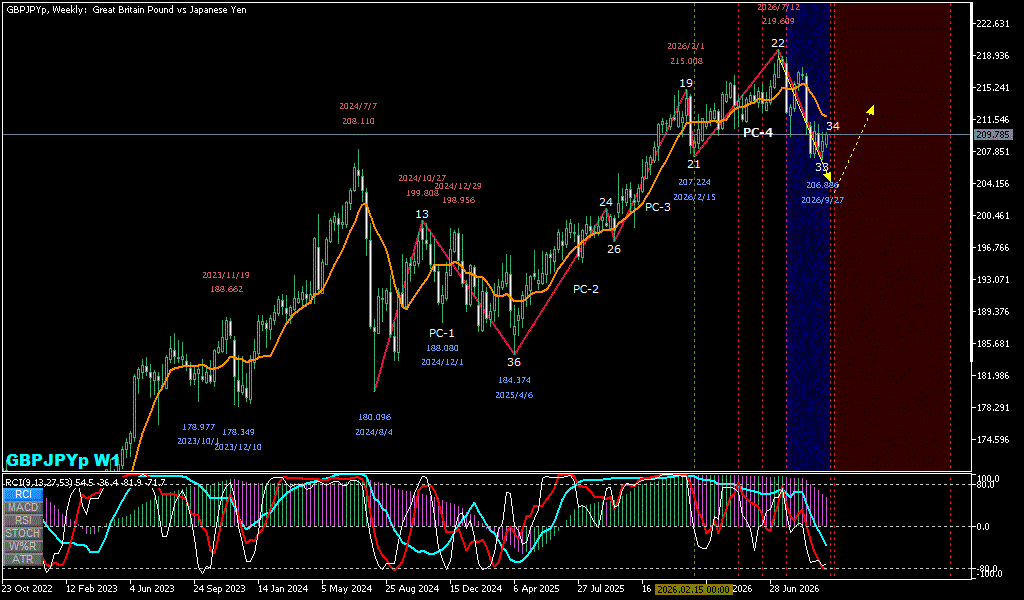Click the 219.609 top price label

tap(776, 21)
